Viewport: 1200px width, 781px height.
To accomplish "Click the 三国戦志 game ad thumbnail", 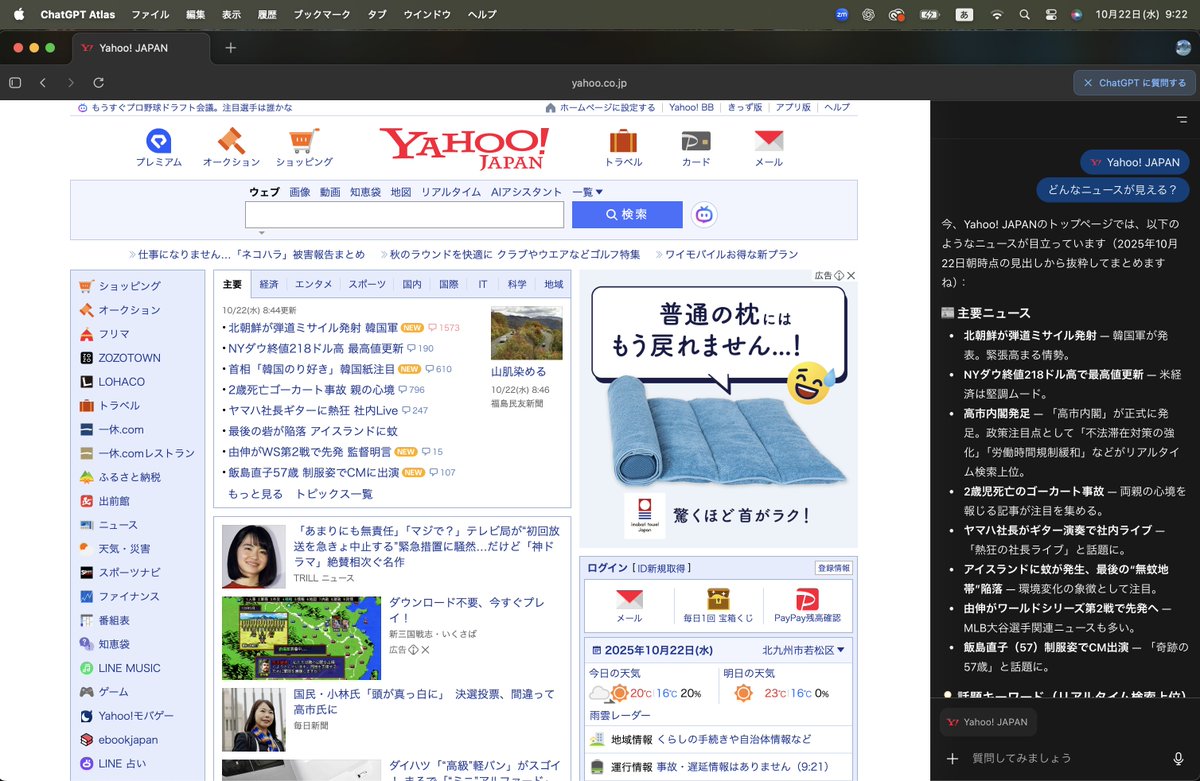I will [301, 638].
